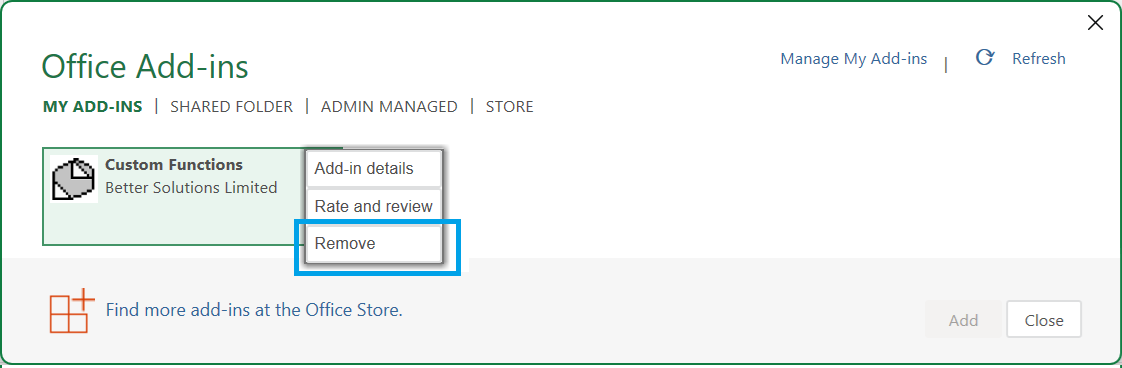Click Better Solutions Limited publisher name
This screenshot has height=368, width=1122.
(x=191, y=188)
